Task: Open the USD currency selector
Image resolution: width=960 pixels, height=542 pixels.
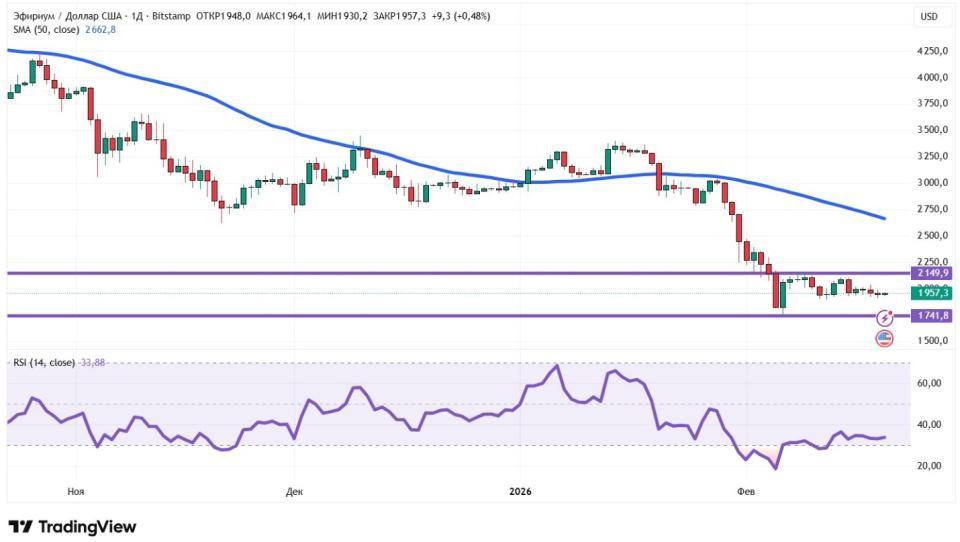Action: 929,16
